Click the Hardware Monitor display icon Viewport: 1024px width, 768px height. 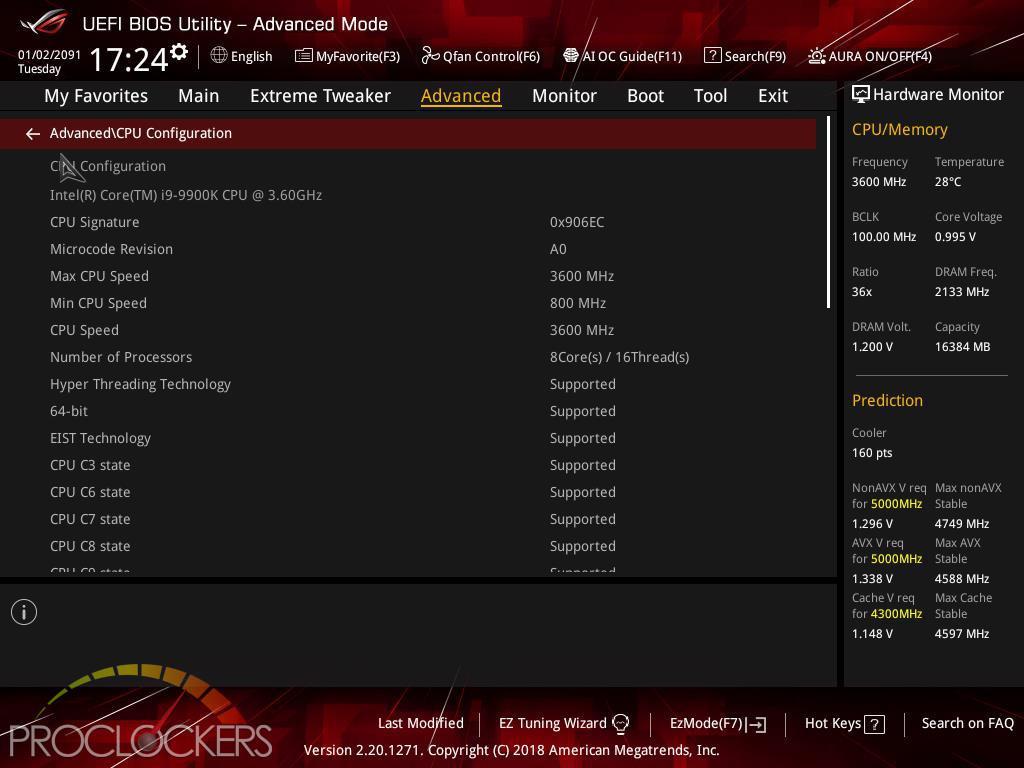861,94
